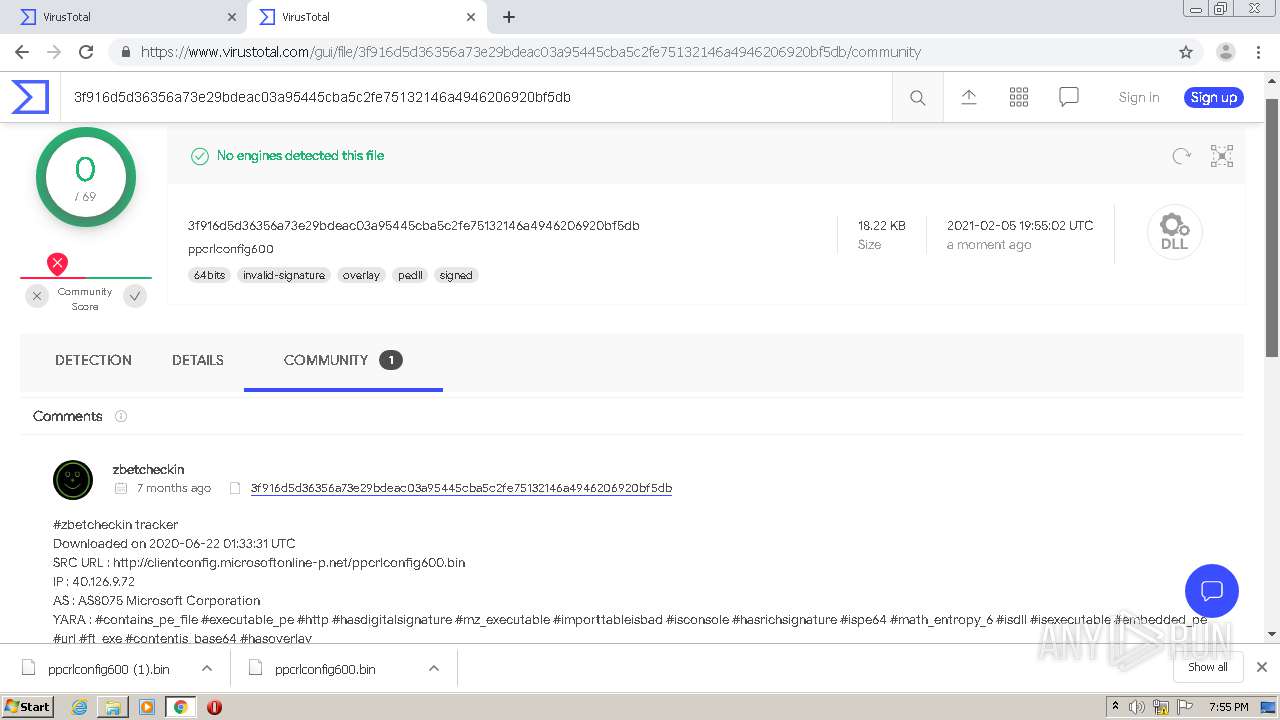Close the second VirusTotal tab
Image resolution: width=1280 pixels, height=720 pixels.
pos(471,17)
